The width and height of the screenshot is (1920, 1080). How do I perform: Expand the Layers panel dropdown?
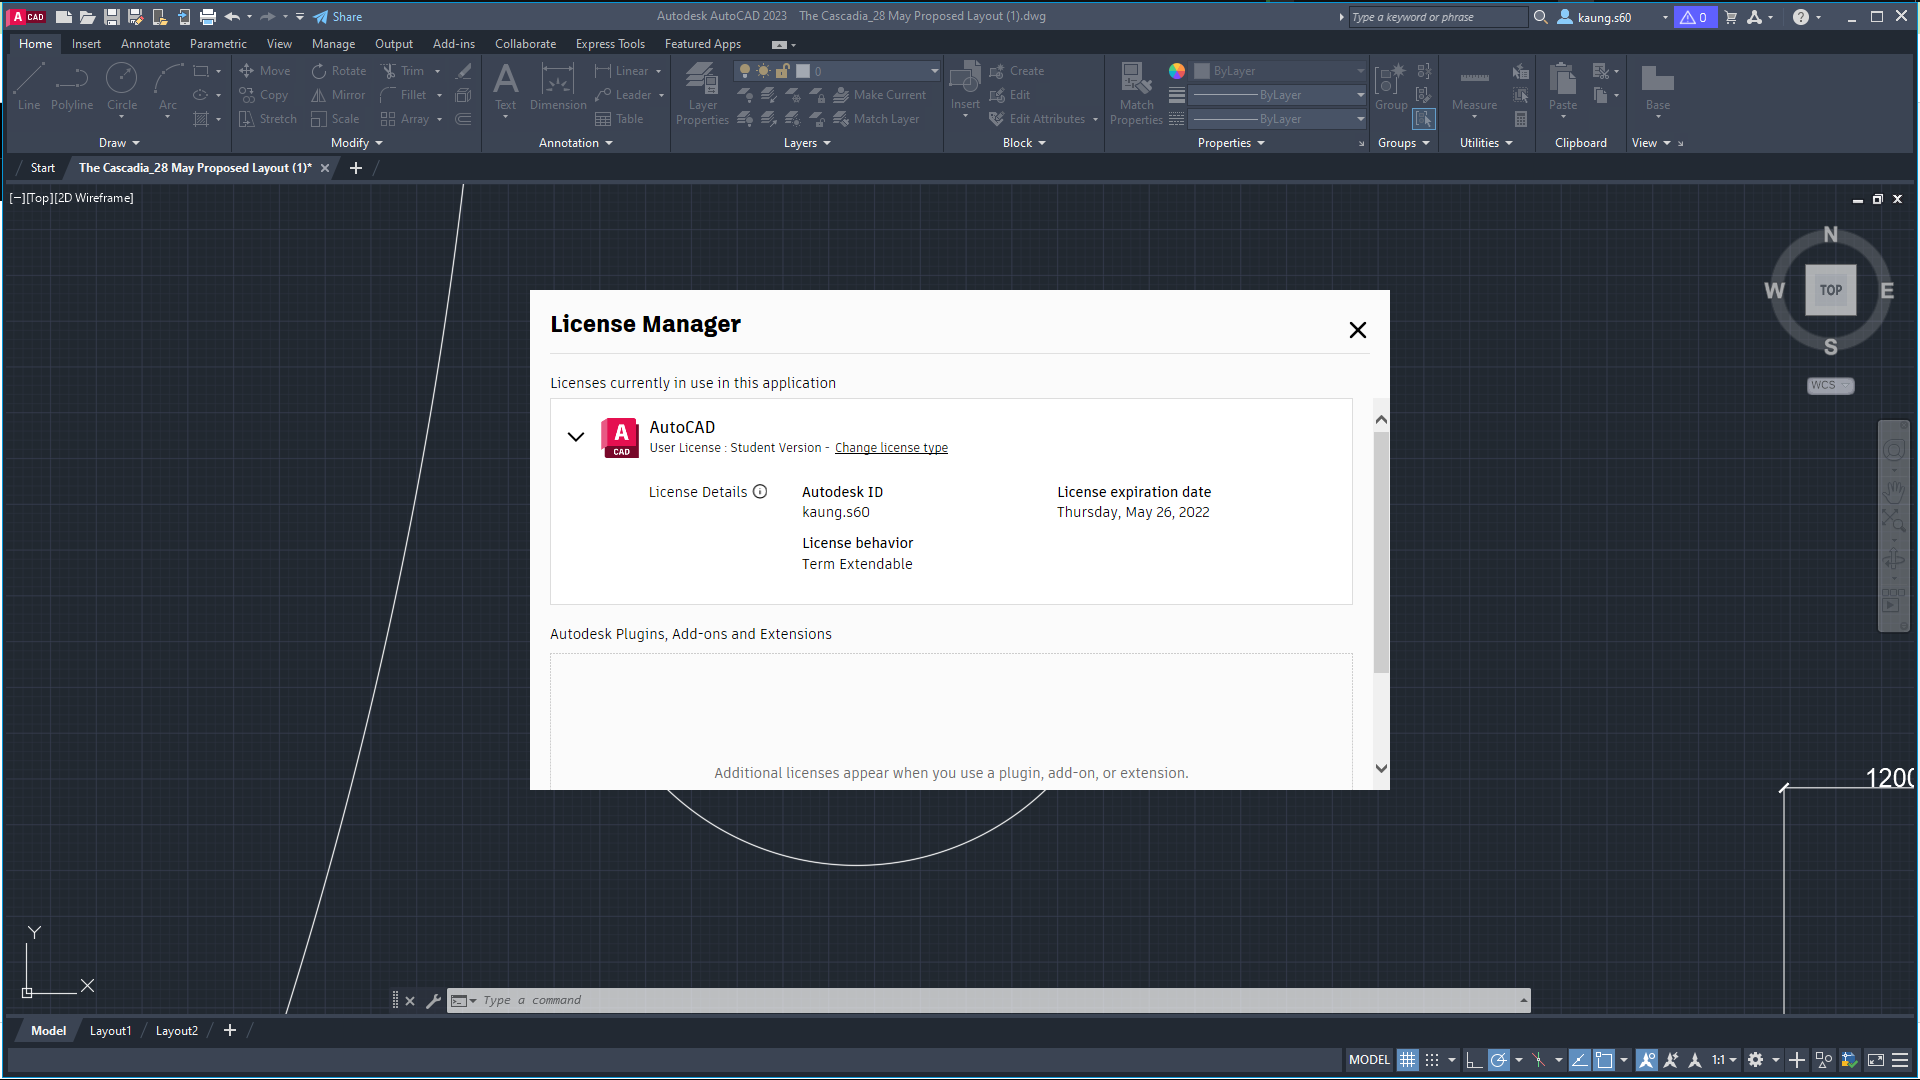point(807,143)
